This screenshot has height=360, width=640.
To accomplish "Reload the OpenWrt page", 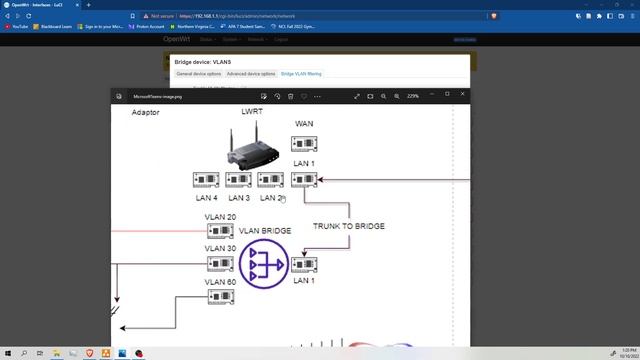I will (x=29, y=16).
